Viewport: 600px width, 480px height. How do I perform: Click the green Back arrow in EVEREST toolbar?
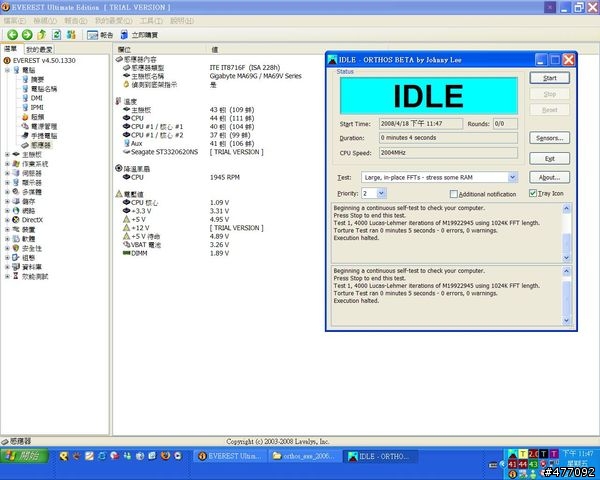click(x=12, y=35)
